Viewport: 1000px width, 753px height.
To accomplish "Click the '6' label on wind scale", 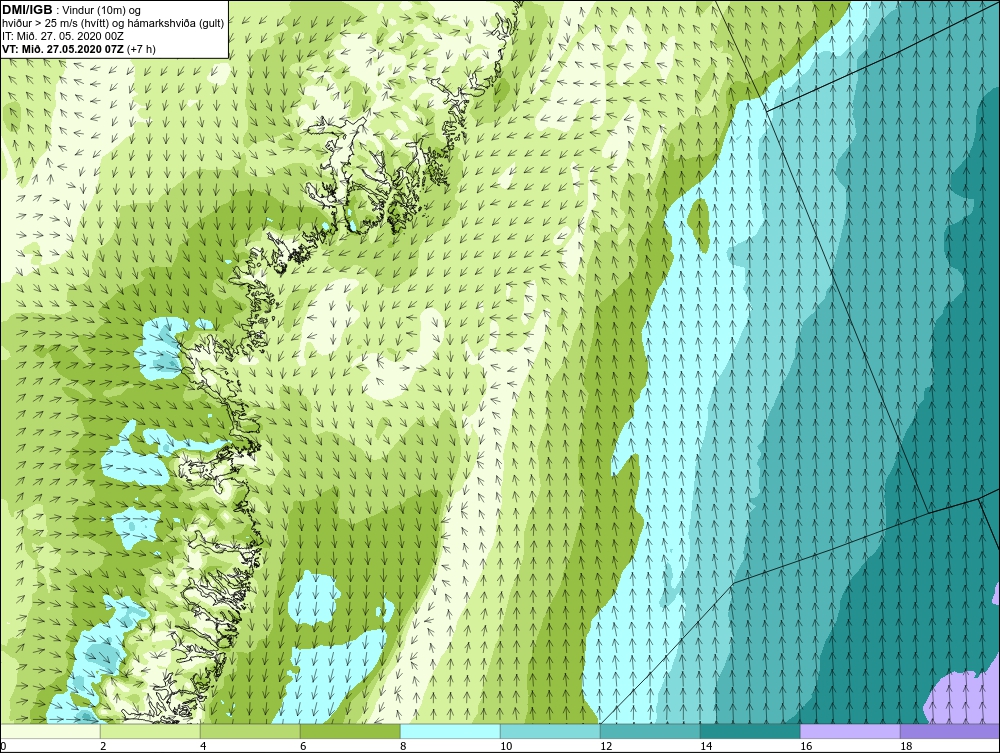I will 303,746.
